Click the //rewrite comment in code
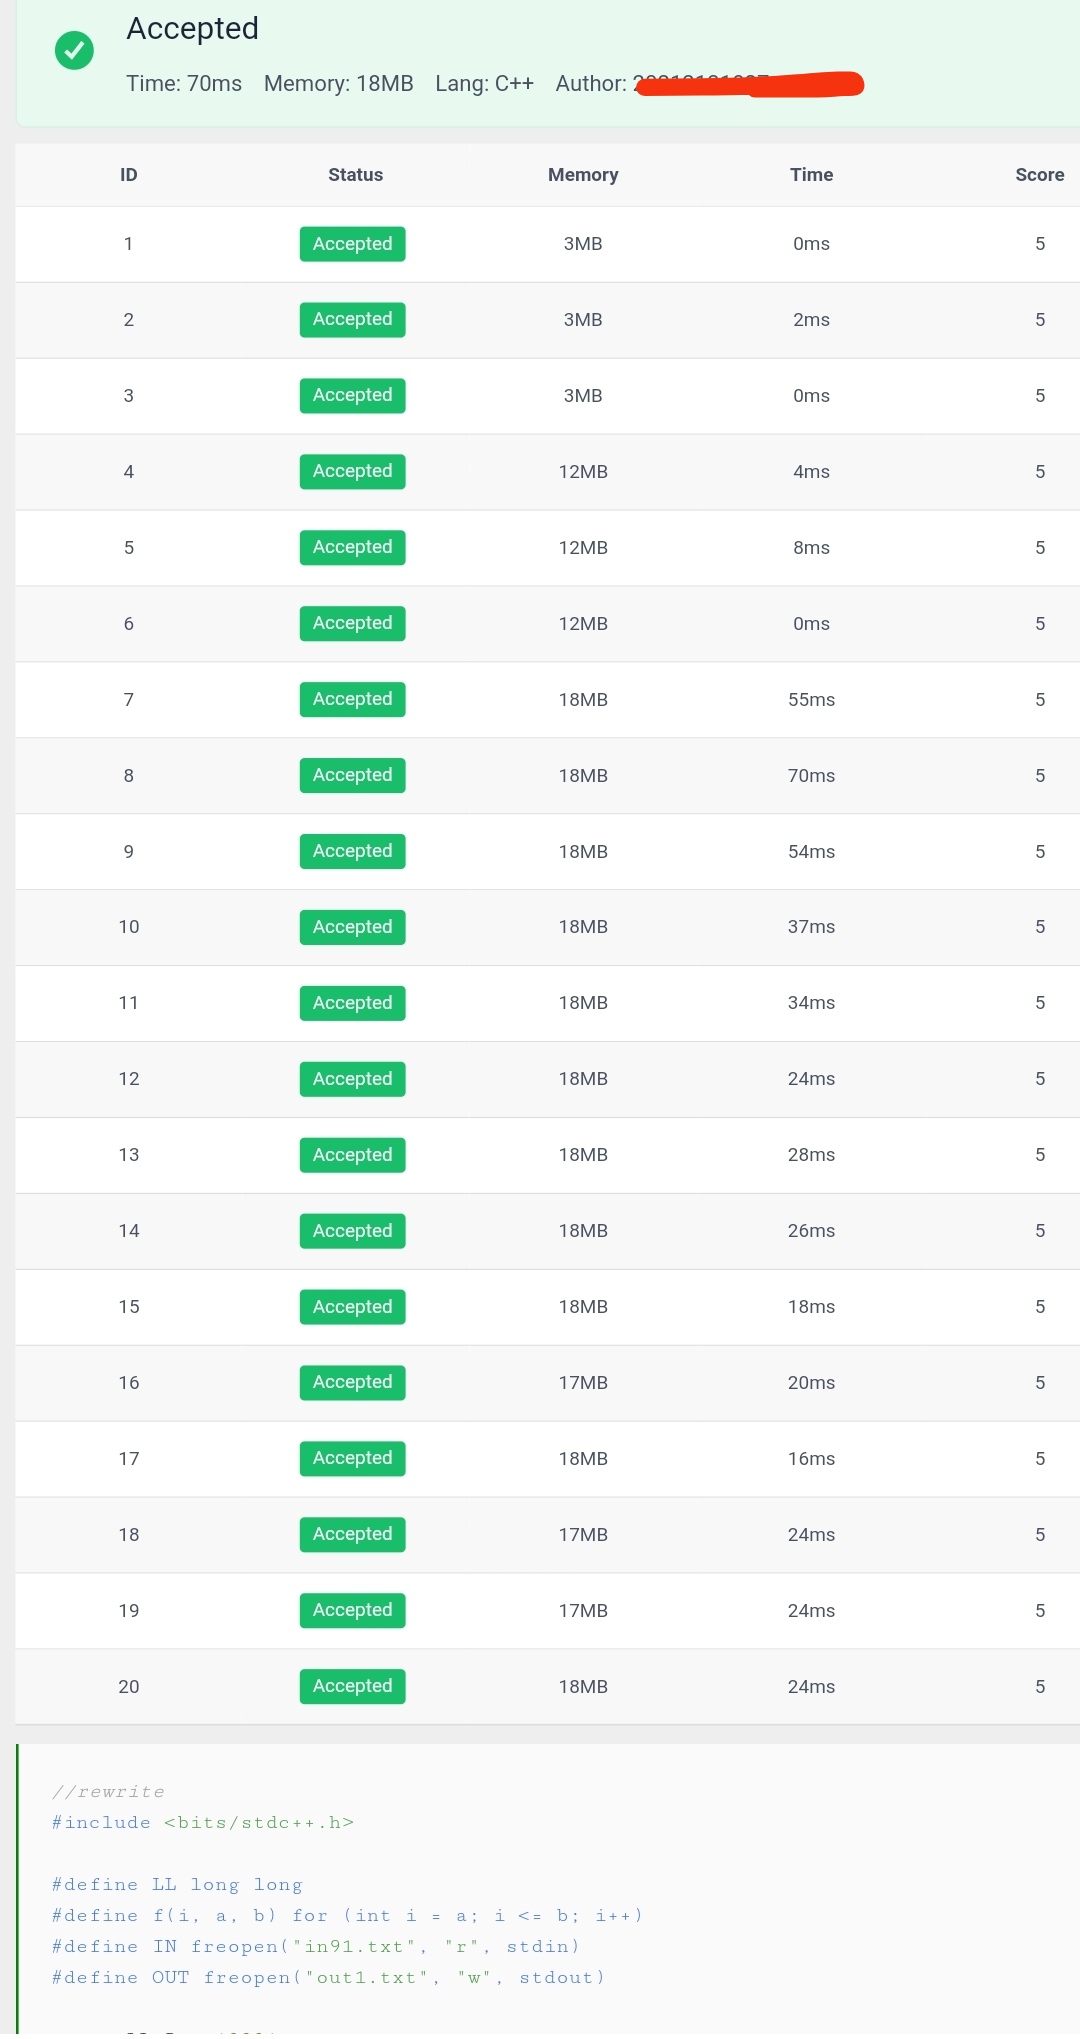 coord(108,1792)
